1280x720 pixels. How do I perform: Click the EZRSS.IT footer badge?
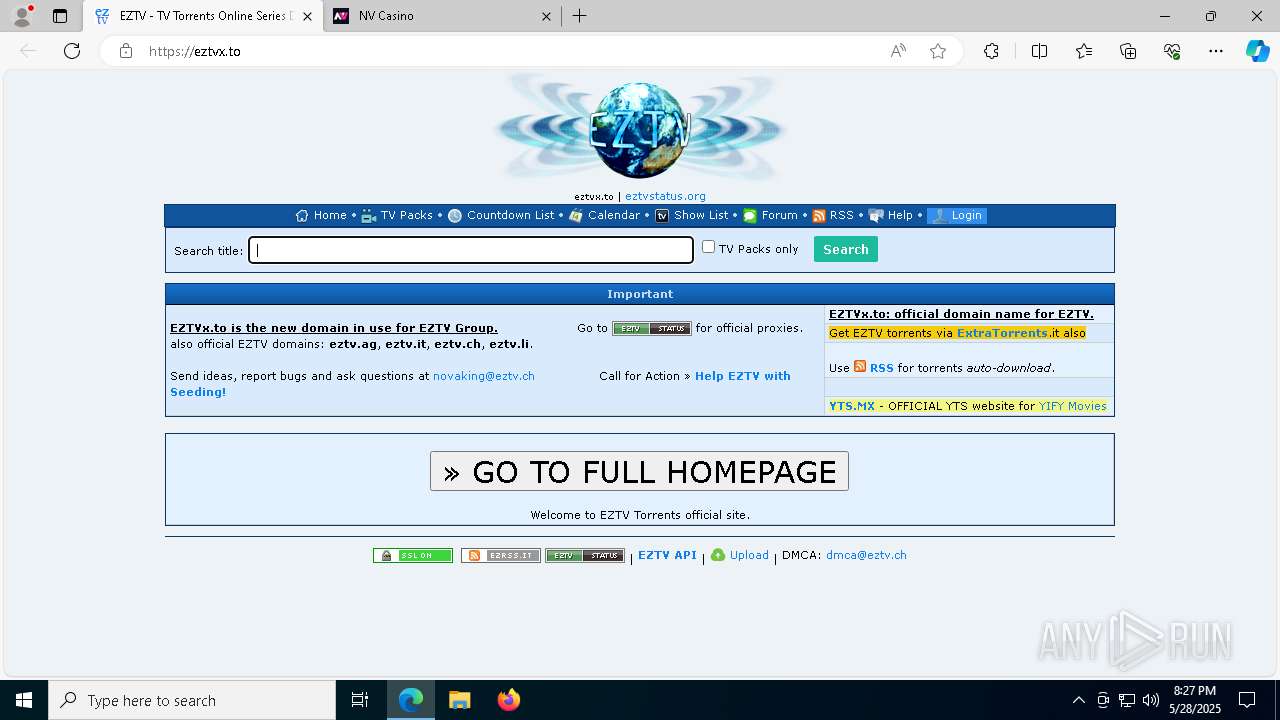click(501, 556)
